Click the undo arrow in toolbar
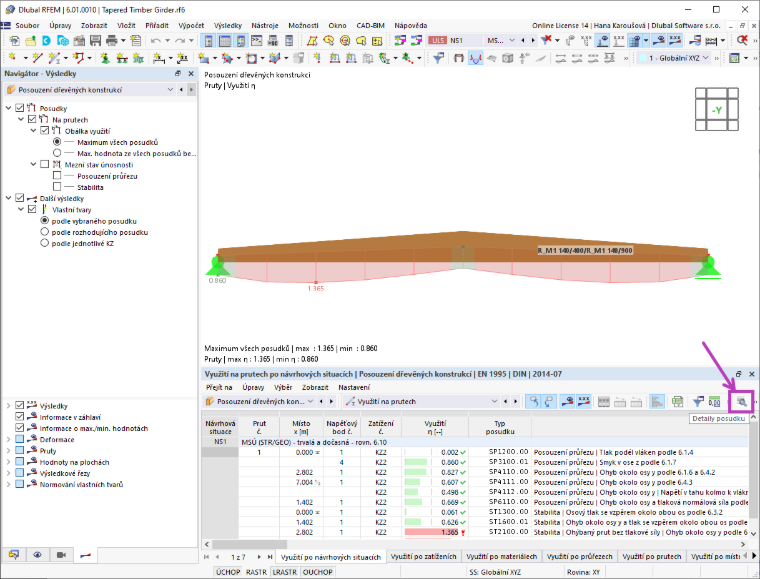760x579 pixels. tap(156, 41)
